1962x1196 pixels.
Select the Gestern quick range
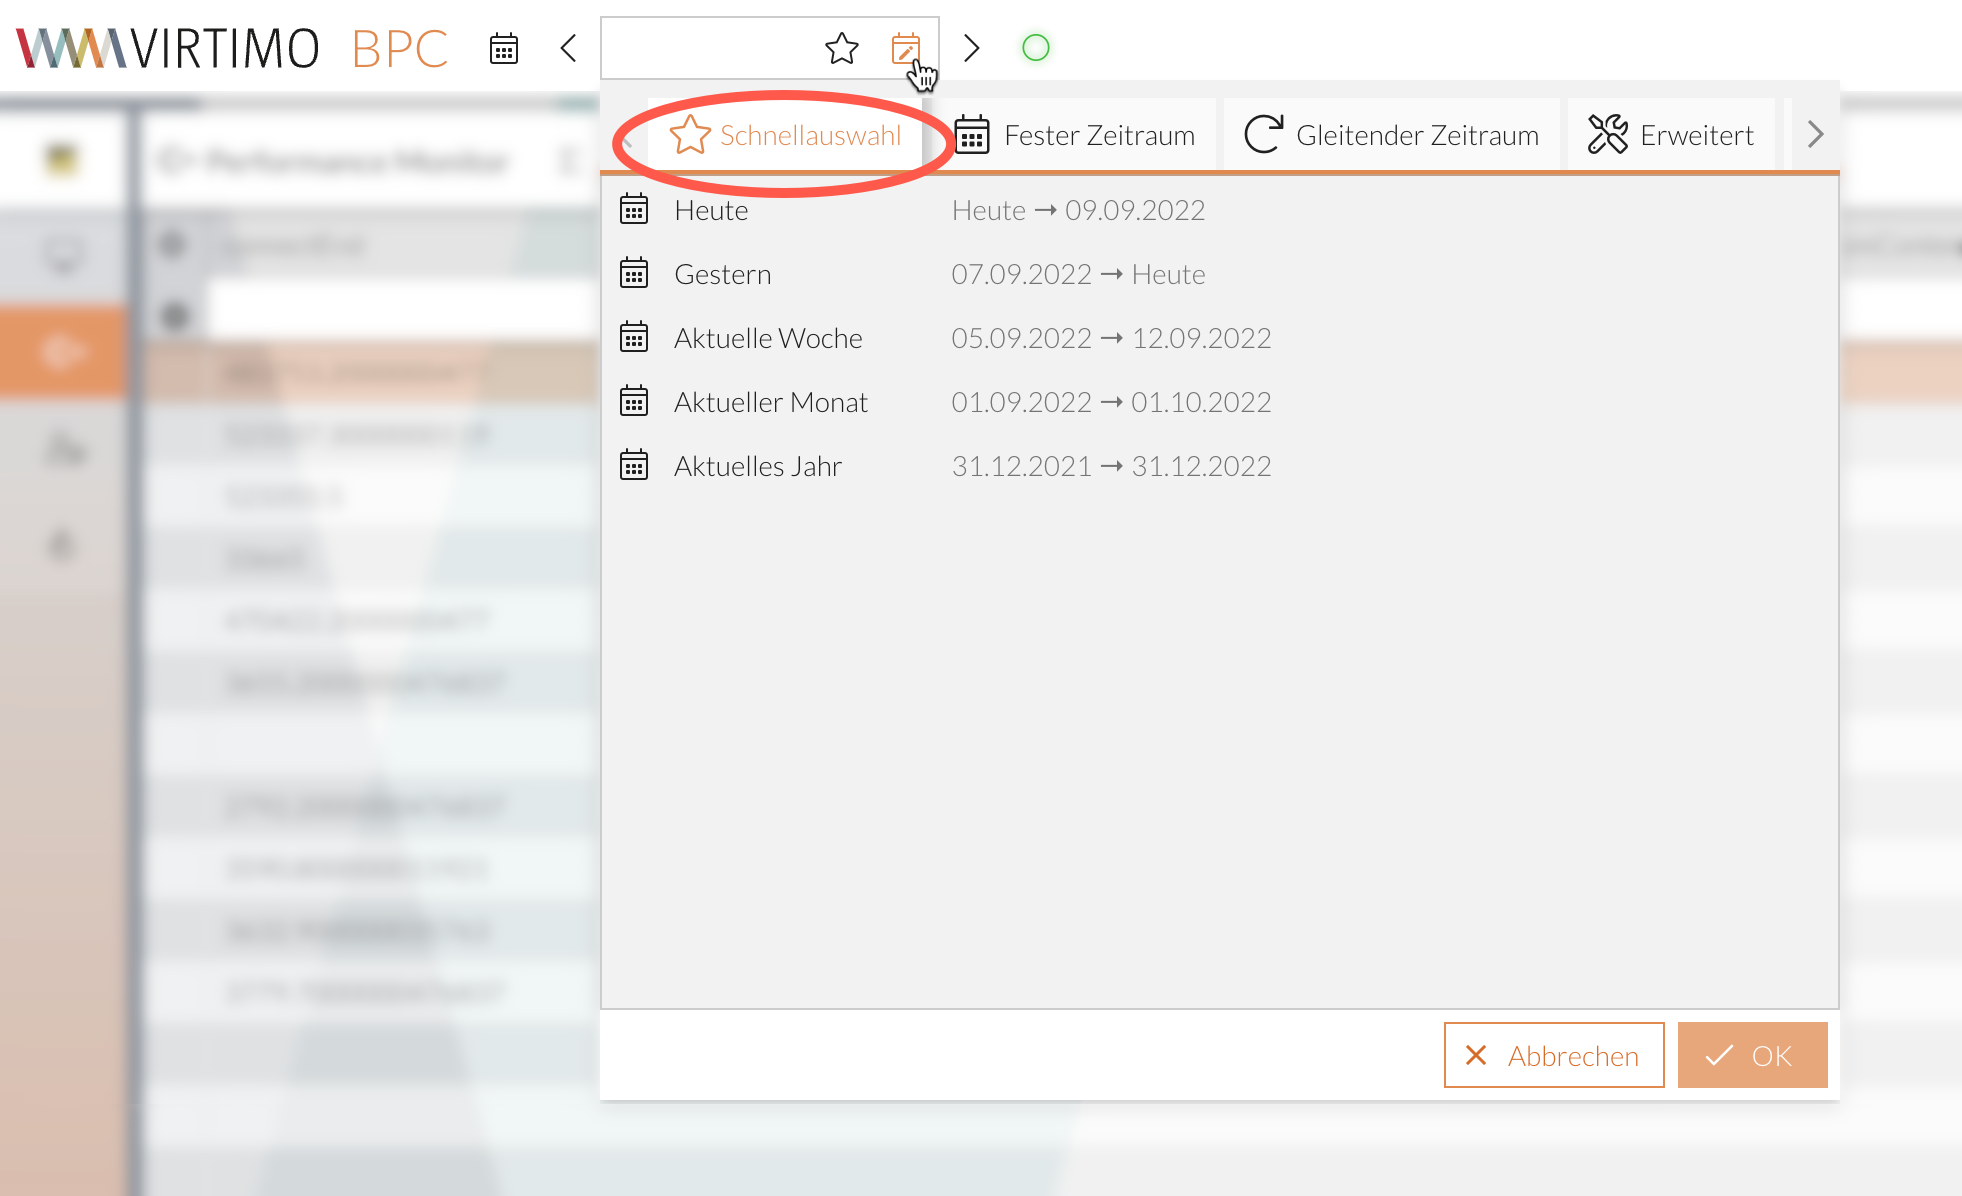[722, 274]
